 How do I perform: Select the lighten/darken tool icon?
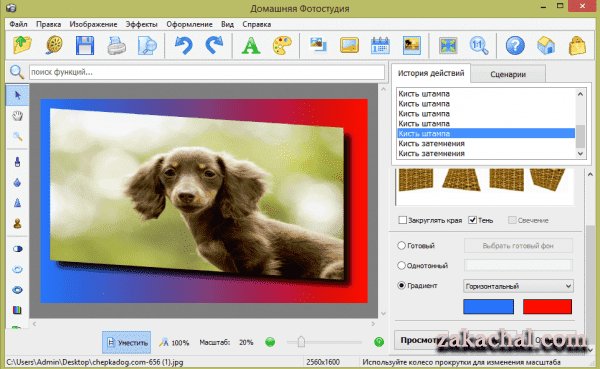tap(17, 249)
